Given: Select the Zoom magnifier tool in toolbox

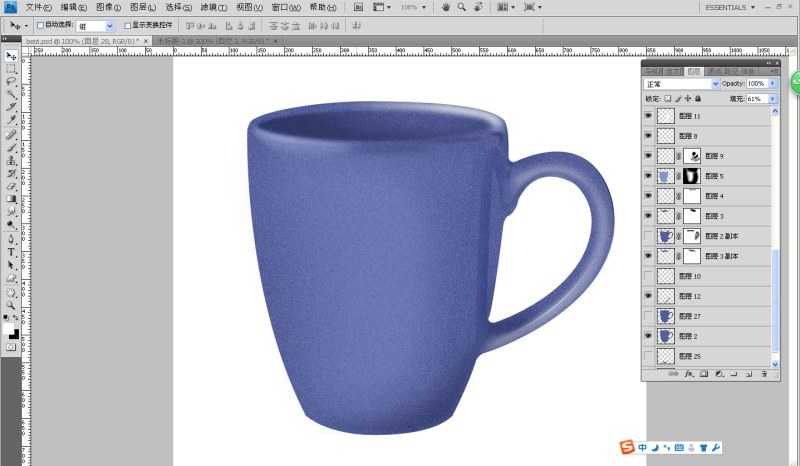Looking at the screenshot, I should [11, 305].
